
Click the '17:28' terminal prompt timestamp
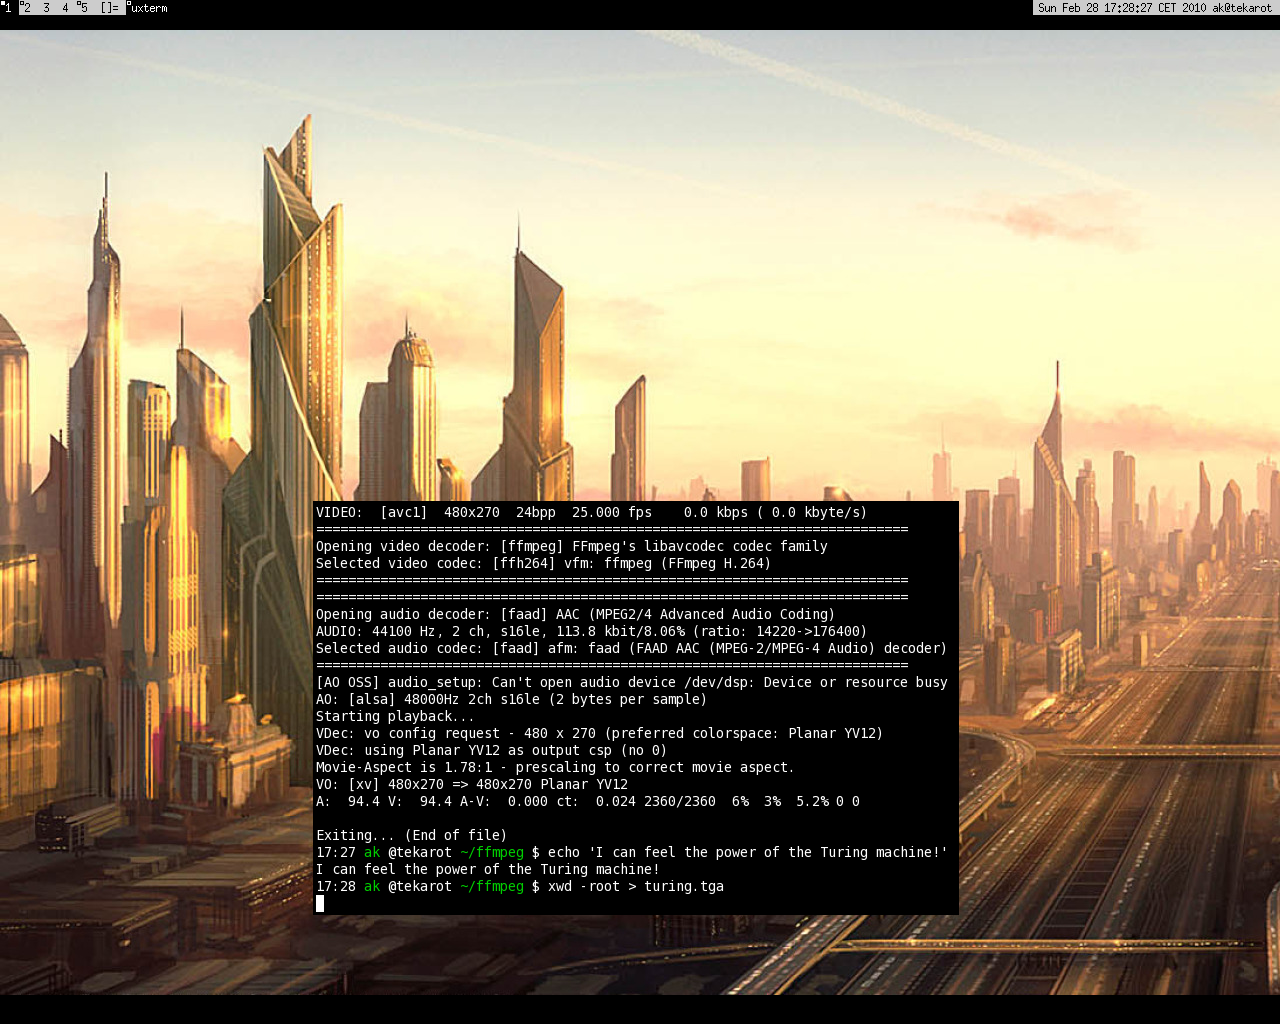[x=336, y=886]
